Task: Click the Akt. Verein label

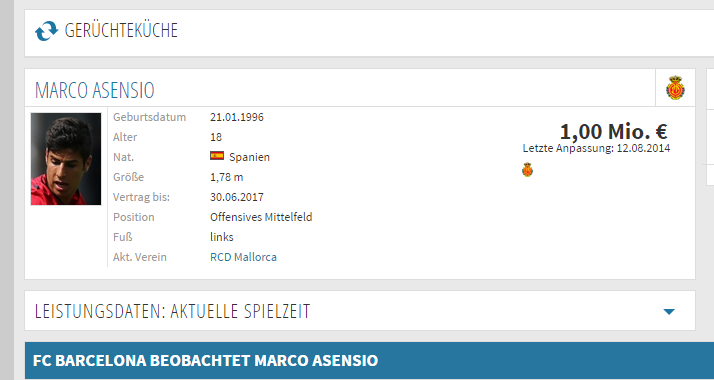Action: [x=140, y=257]
